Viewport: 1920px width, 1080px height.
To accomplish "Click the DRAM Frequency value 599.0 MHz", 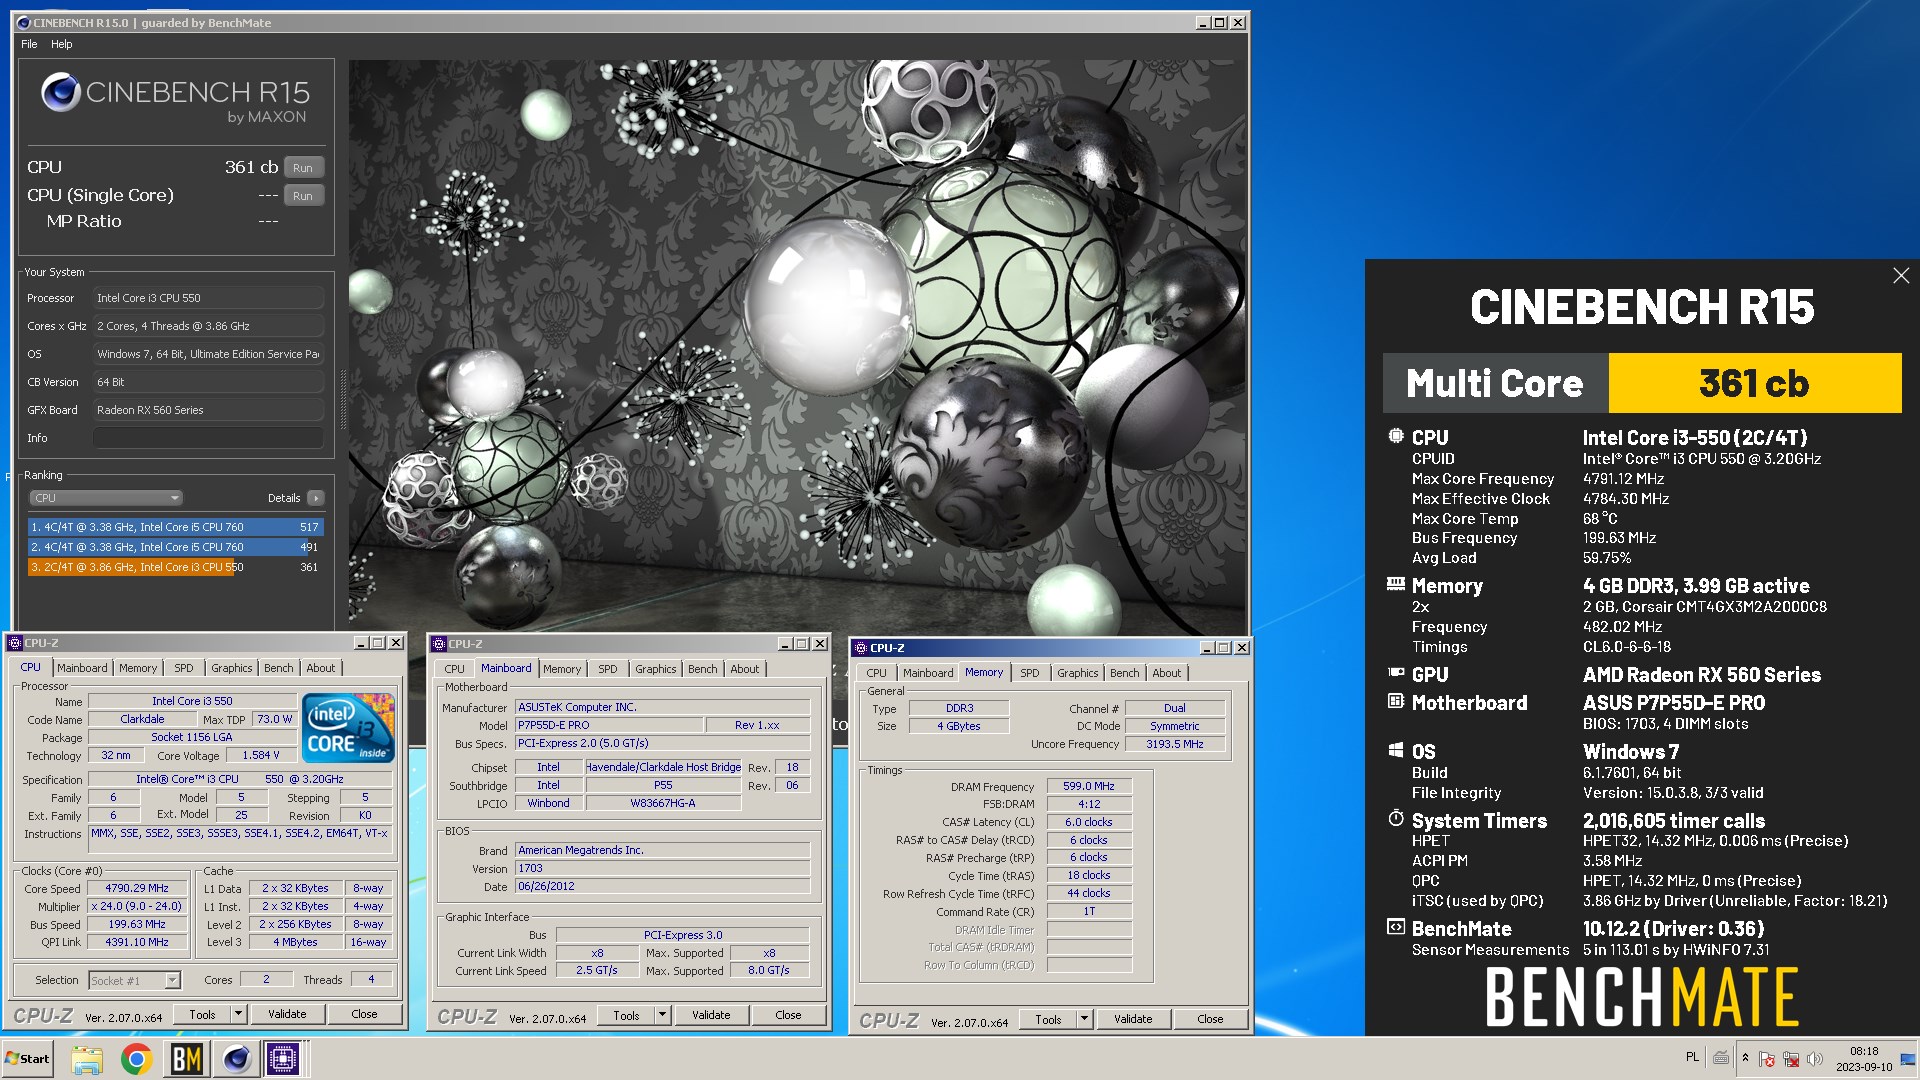I will pos(1089,786).
